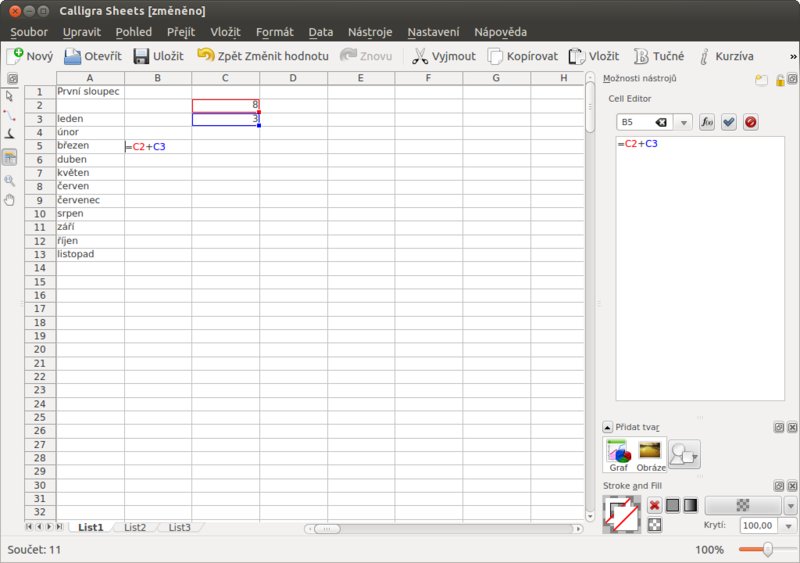Image resolution: width=800 pixels, height=563 pixels.
Task: Close the Přidat tvar docker
Action: (x=792, y=427)
